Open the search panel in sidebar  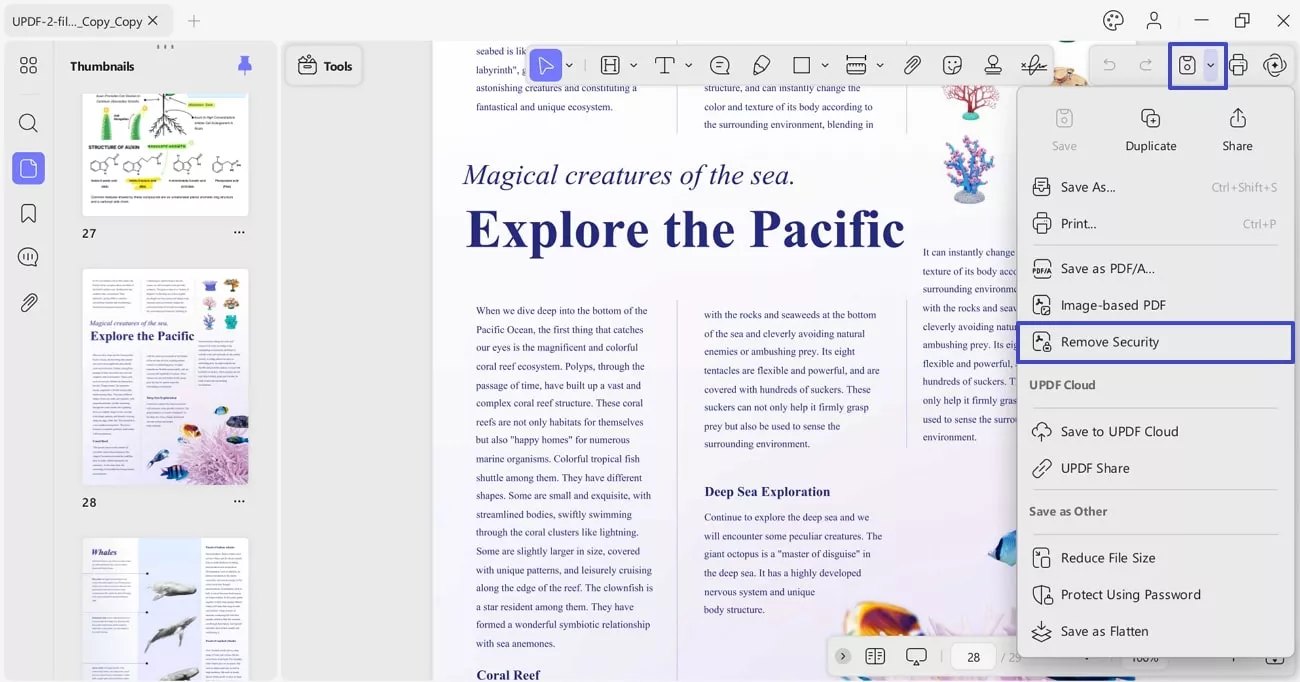click(x=28, y=123)
